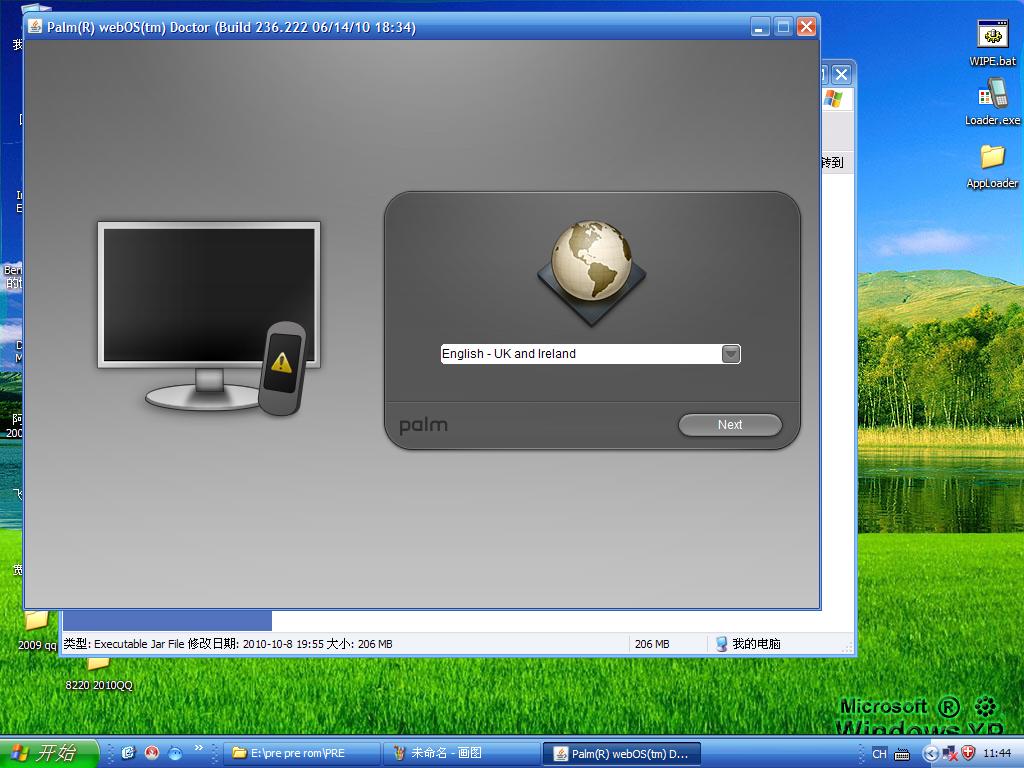Click the palm logo in the panel

click(x=424, y=426)
